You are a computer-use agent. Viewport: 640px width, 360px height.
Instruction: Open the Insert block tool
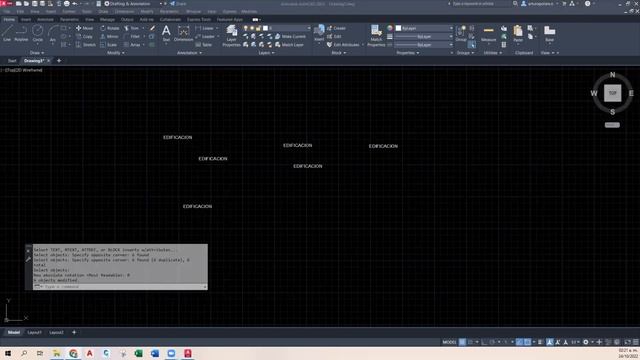click(319, 33)
